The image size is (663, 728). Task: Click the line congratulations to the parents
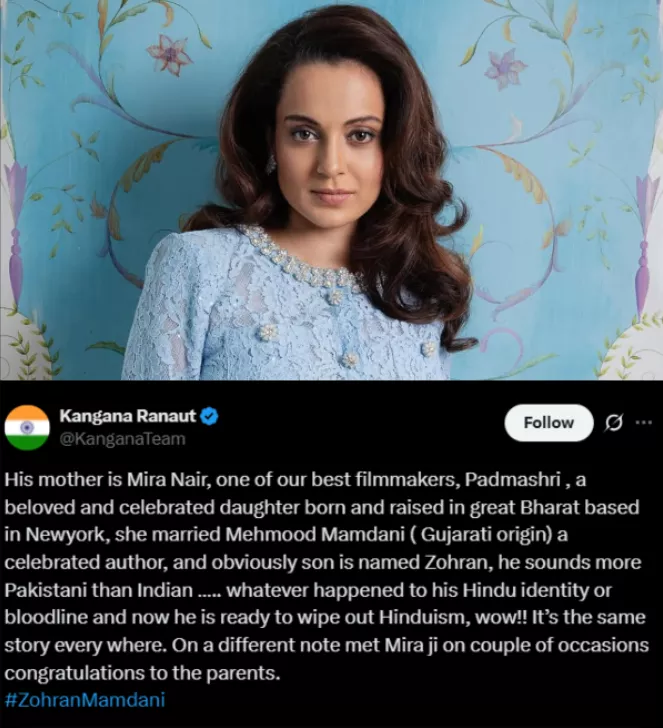[143, 673]
